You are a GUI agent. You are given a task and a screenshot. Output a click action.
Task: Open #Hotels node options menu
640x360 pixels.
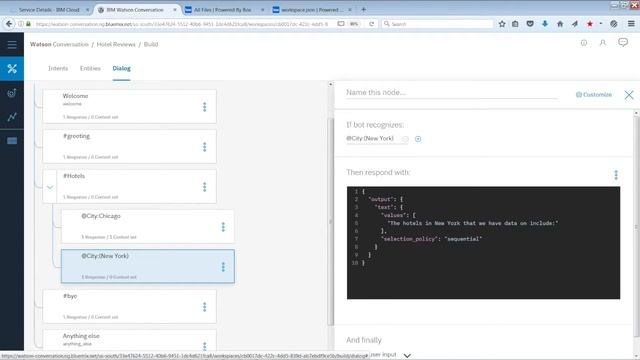pos(204,187)
